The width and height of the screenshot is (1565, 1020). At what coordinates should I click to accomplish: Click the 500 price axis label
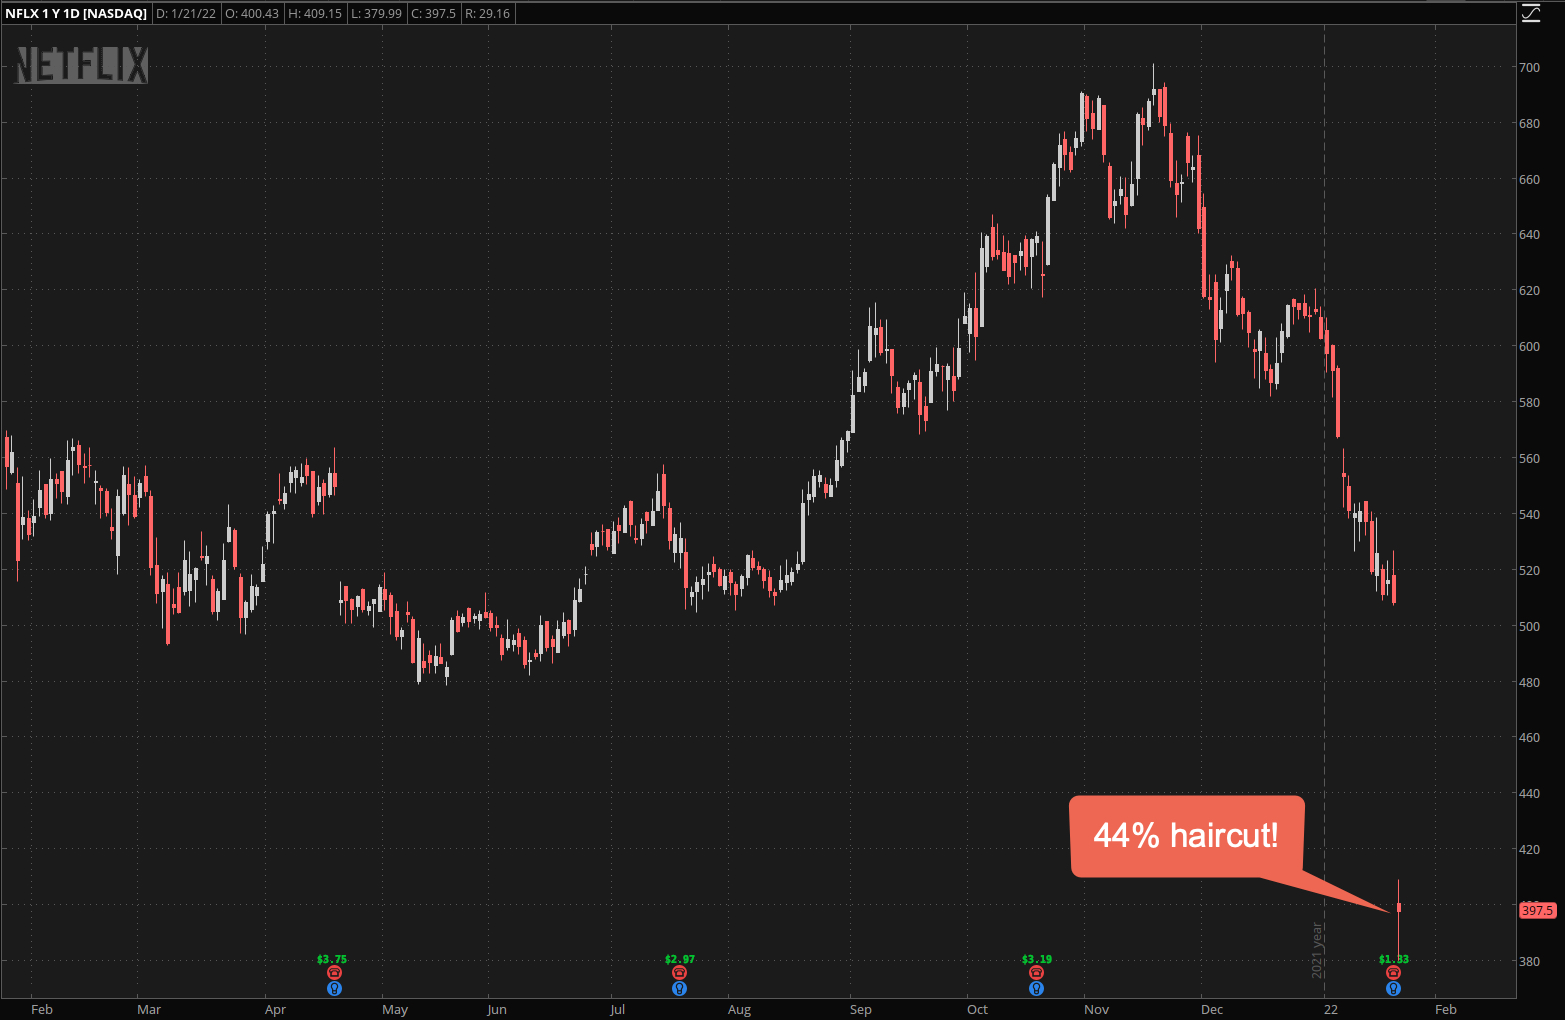point(1529,627)
